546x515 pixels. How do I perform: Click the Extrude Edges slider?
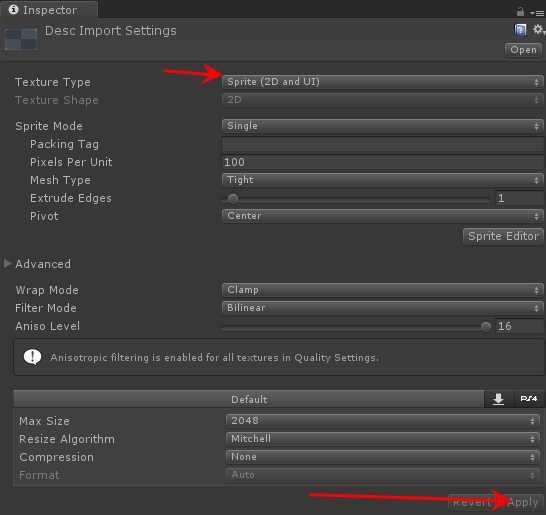(357, 198)
